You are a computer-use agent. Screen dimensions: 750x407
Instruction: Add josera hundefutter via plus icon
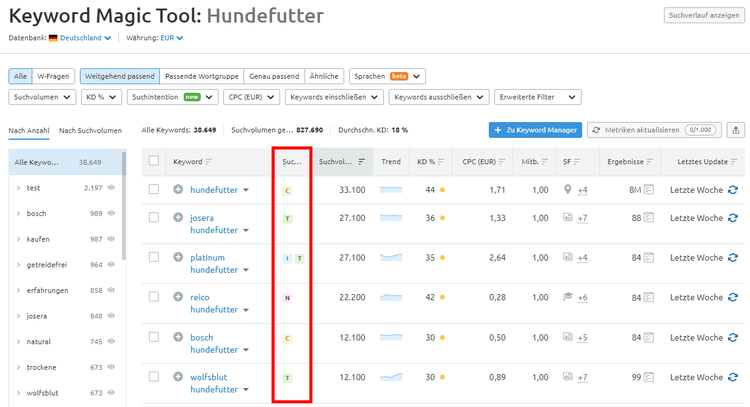coord(178,217)
